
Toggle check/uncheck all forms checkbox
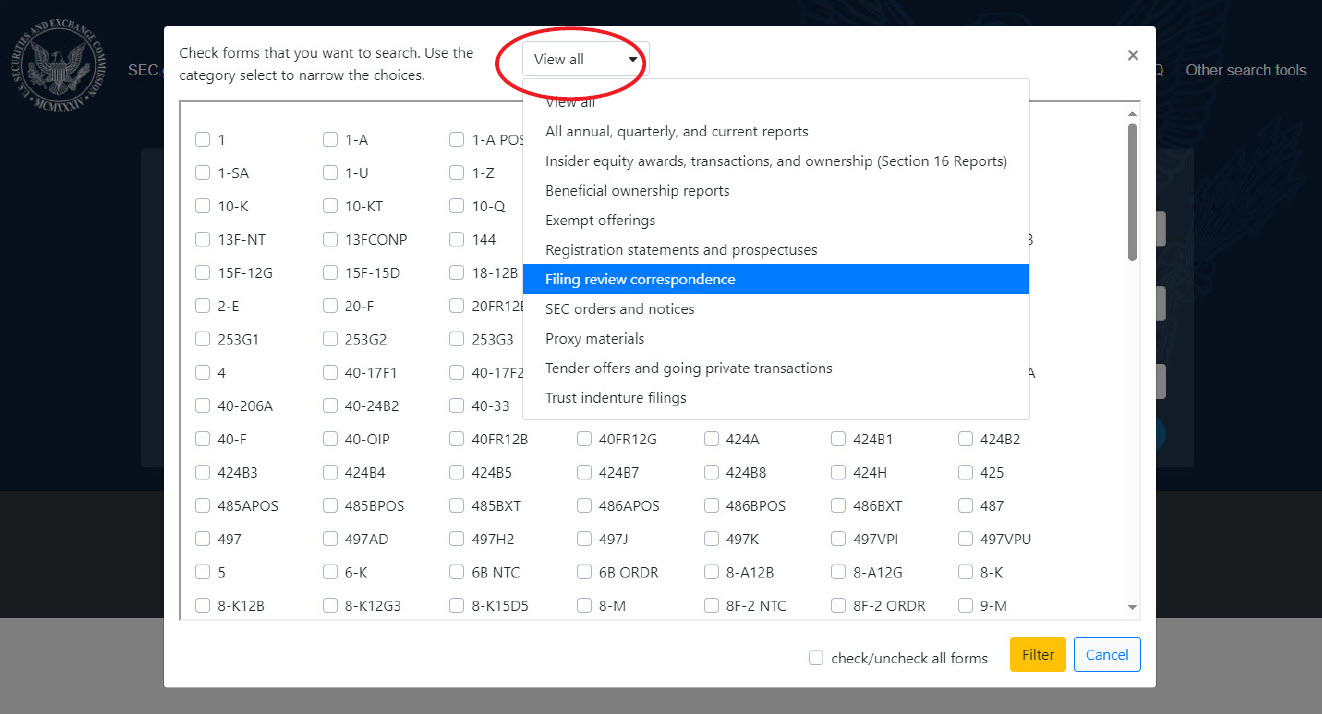click(x=816, y=657)
